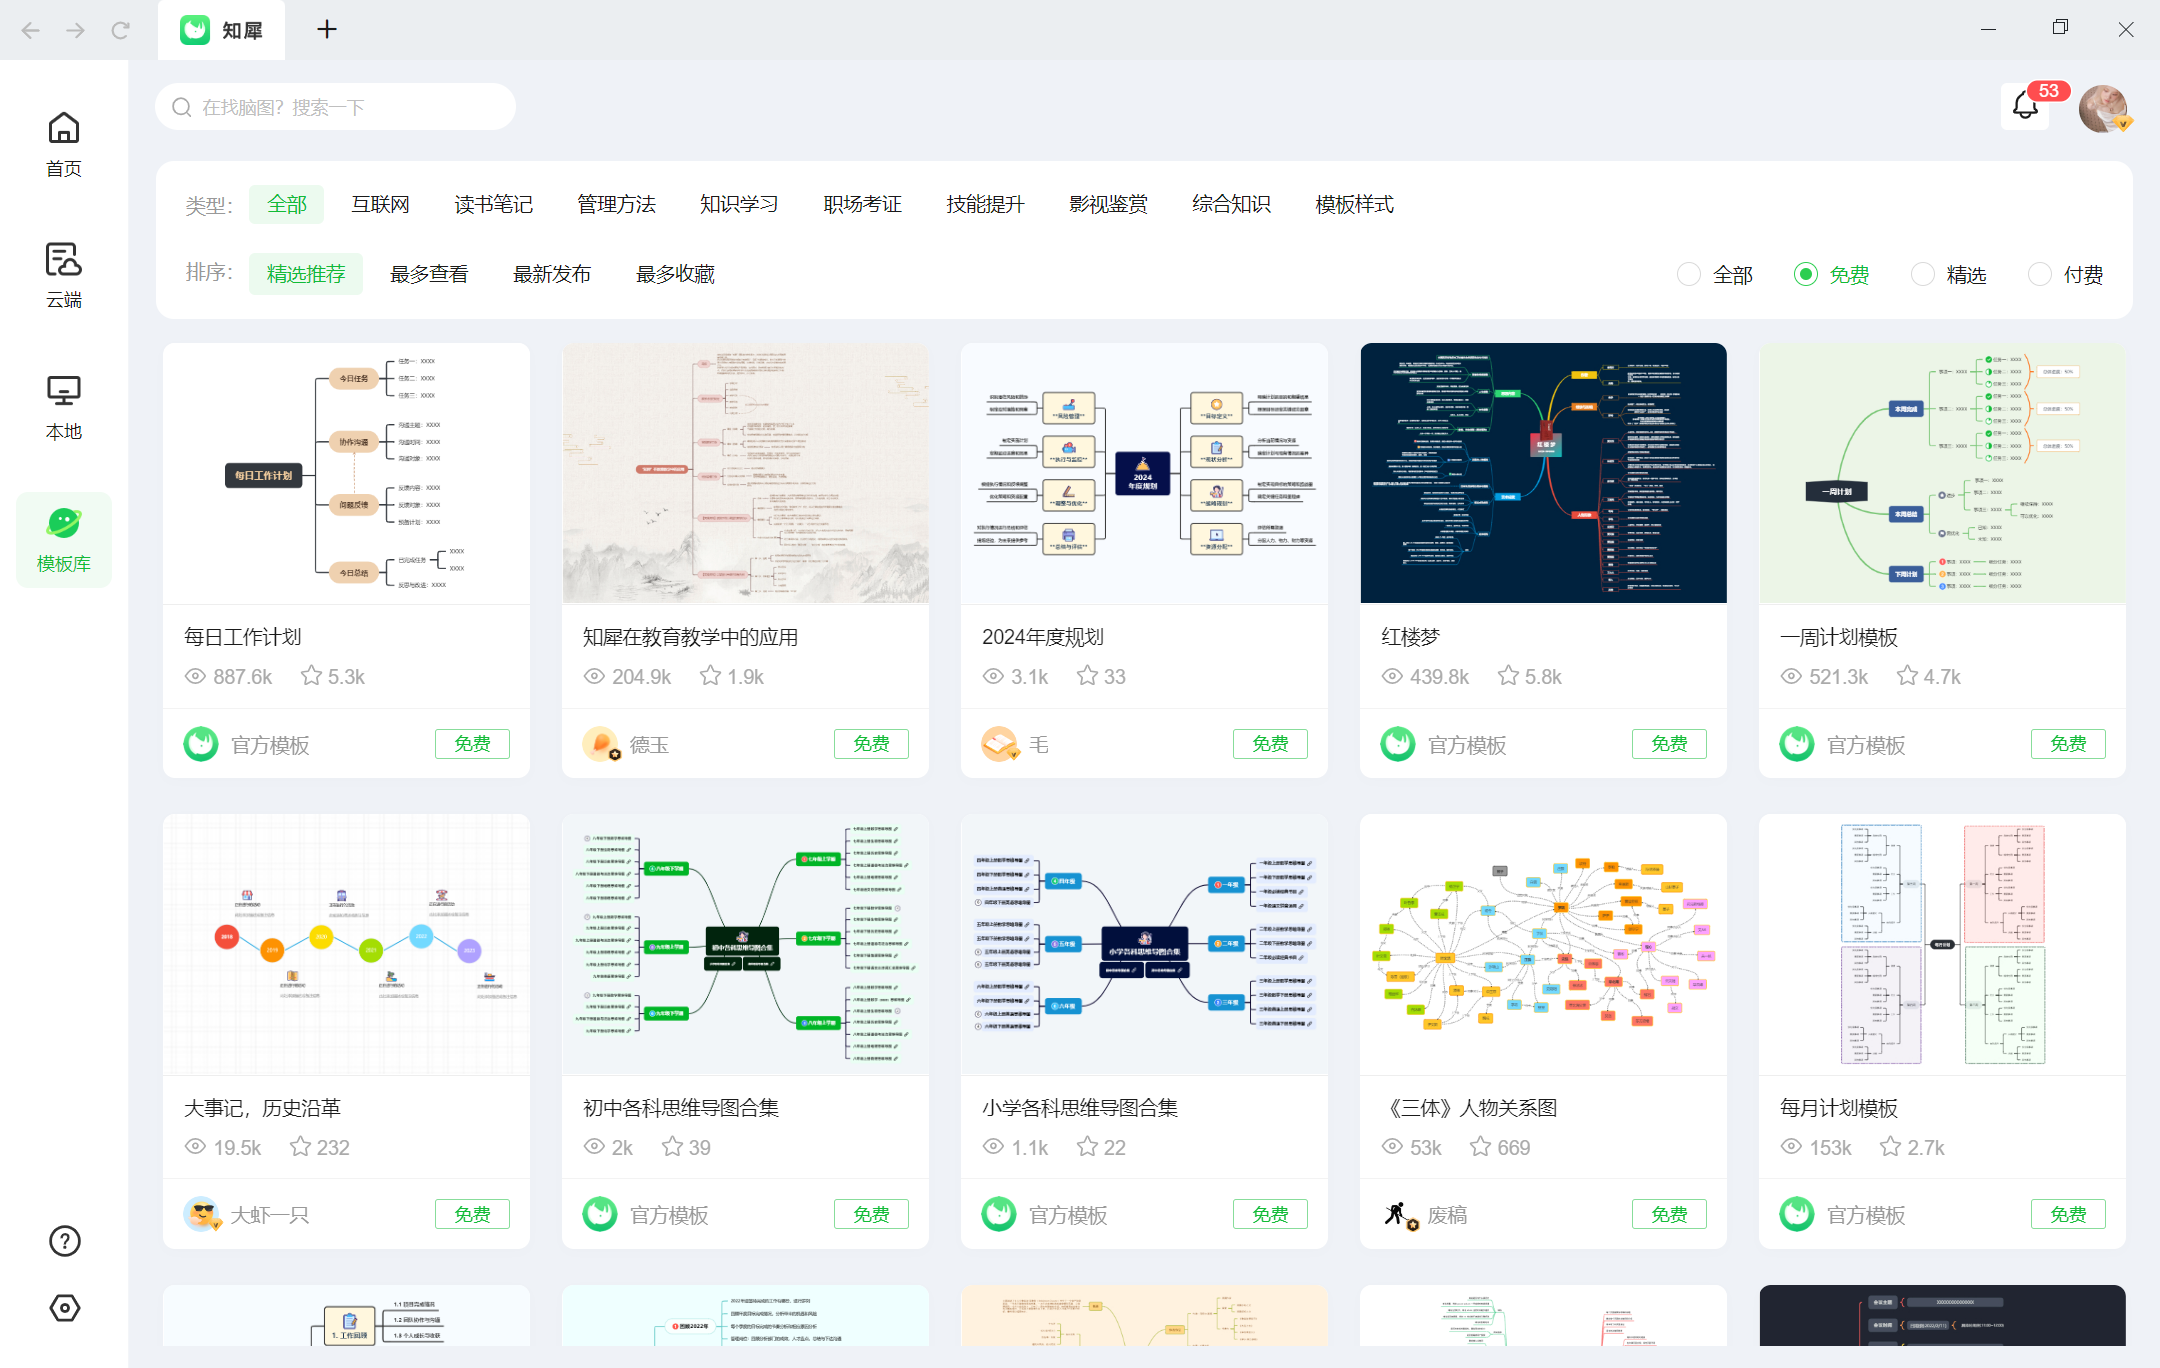Click the 一周计划模板 title text

(1838, 637)
